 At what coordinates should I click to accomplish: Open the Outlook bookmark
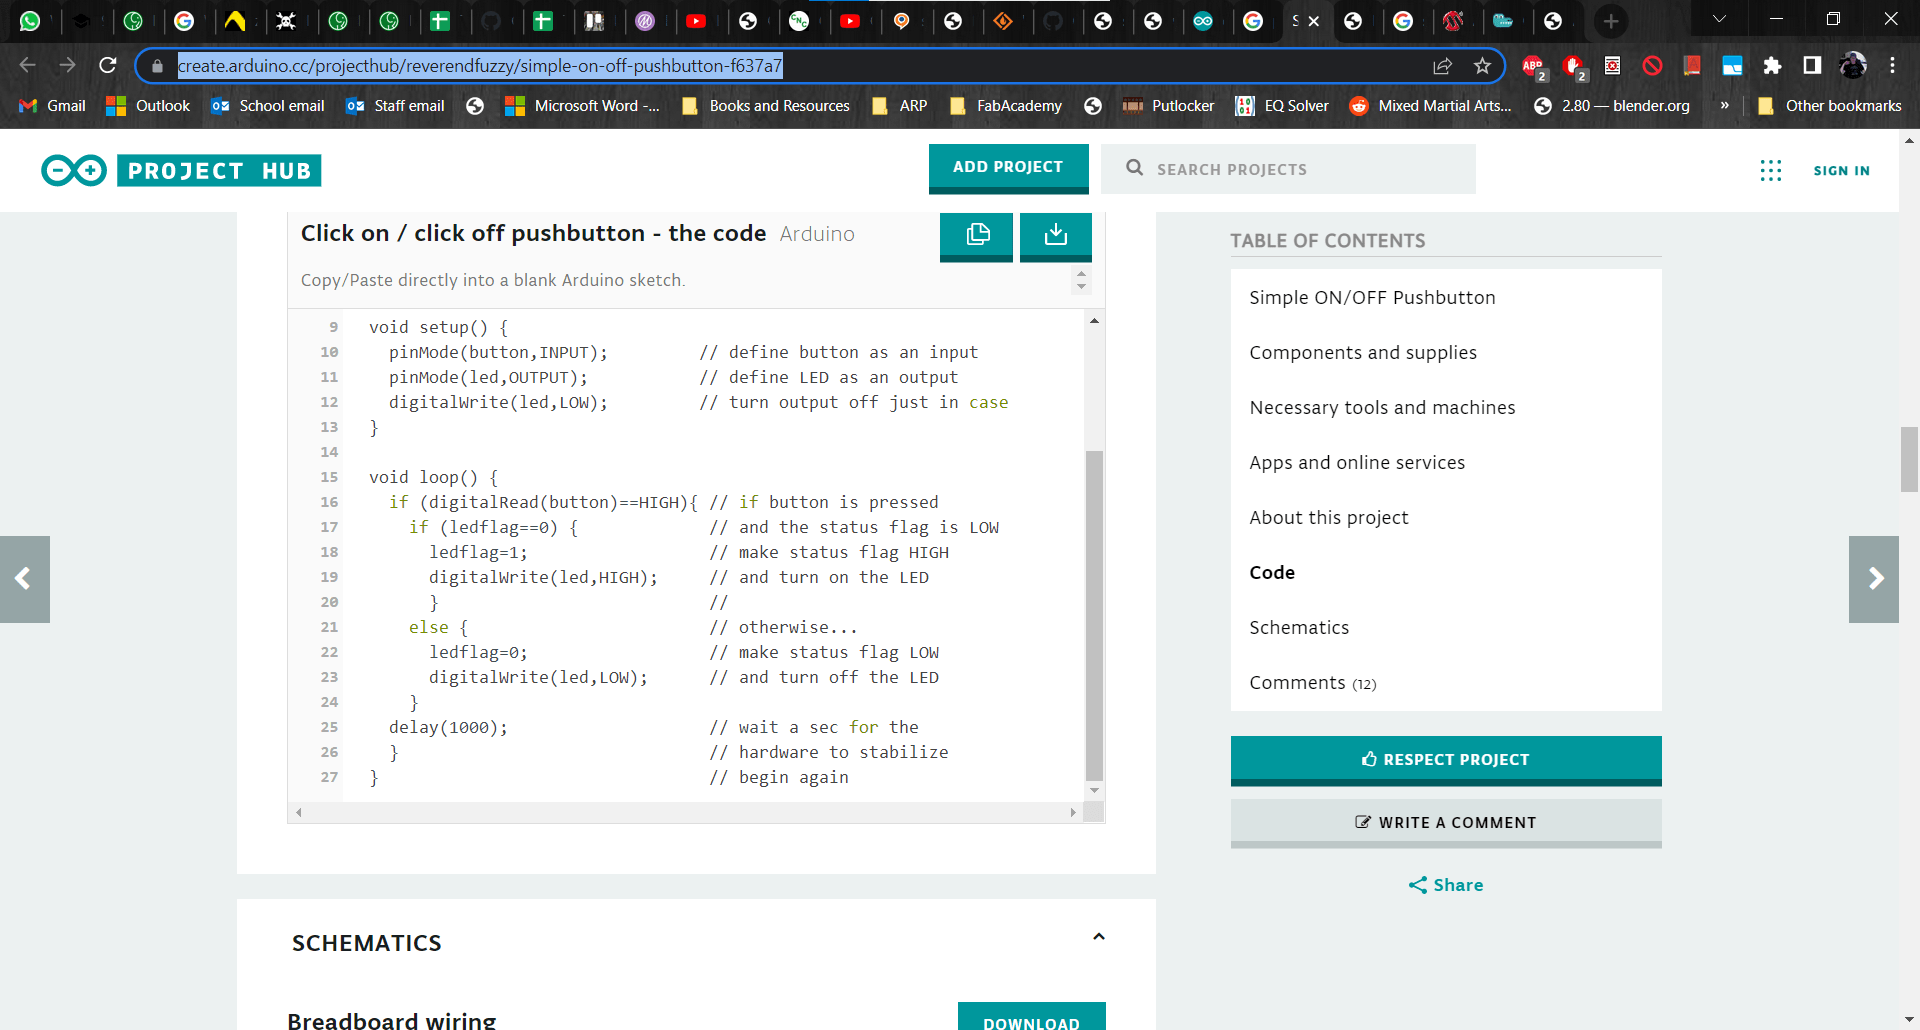pos(148,106)
